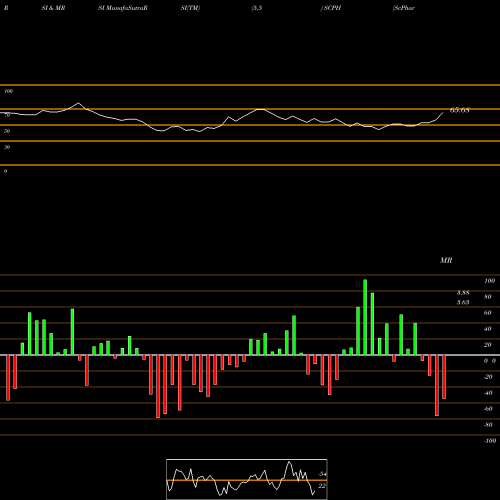Click the 22 value in mini chart
This screenshot has height=500, width=500.
[322, 486]
